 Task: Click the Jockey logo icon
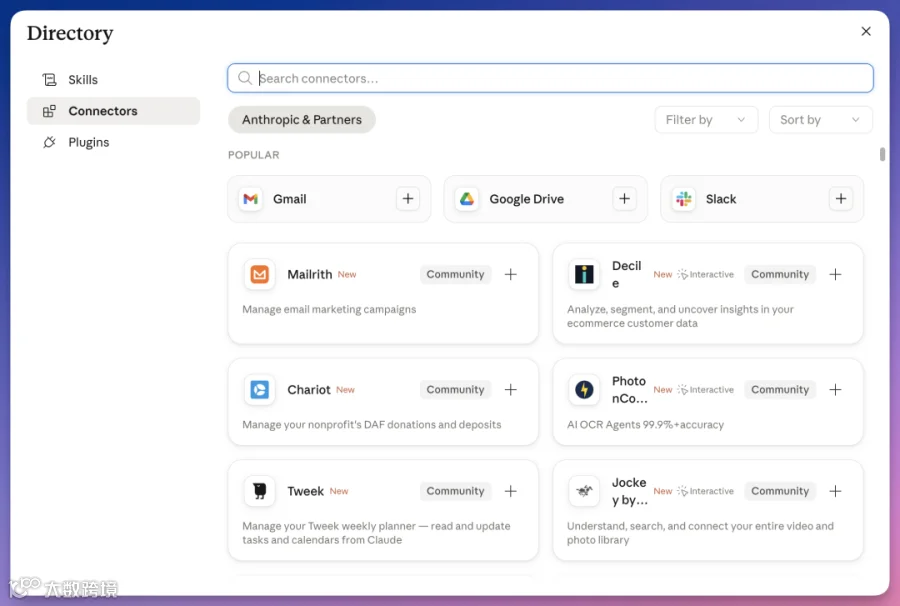coord(584,491)
